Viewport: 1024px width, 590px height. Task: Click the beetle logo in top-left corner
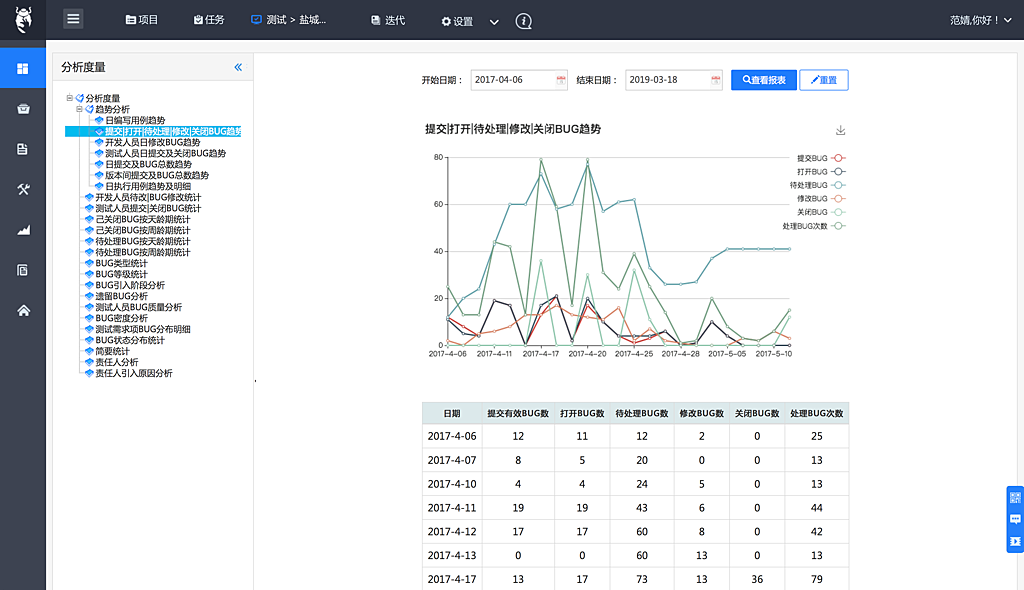point(24,20)
